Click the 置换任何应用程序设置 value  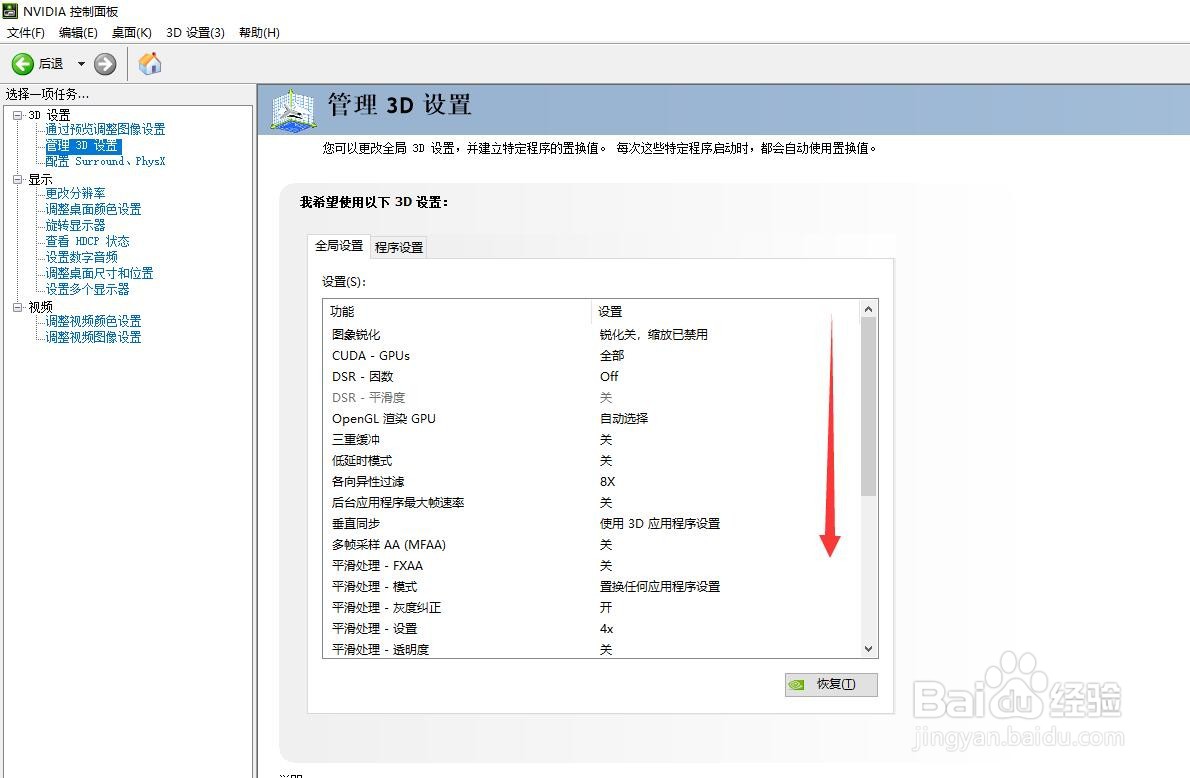660,587
